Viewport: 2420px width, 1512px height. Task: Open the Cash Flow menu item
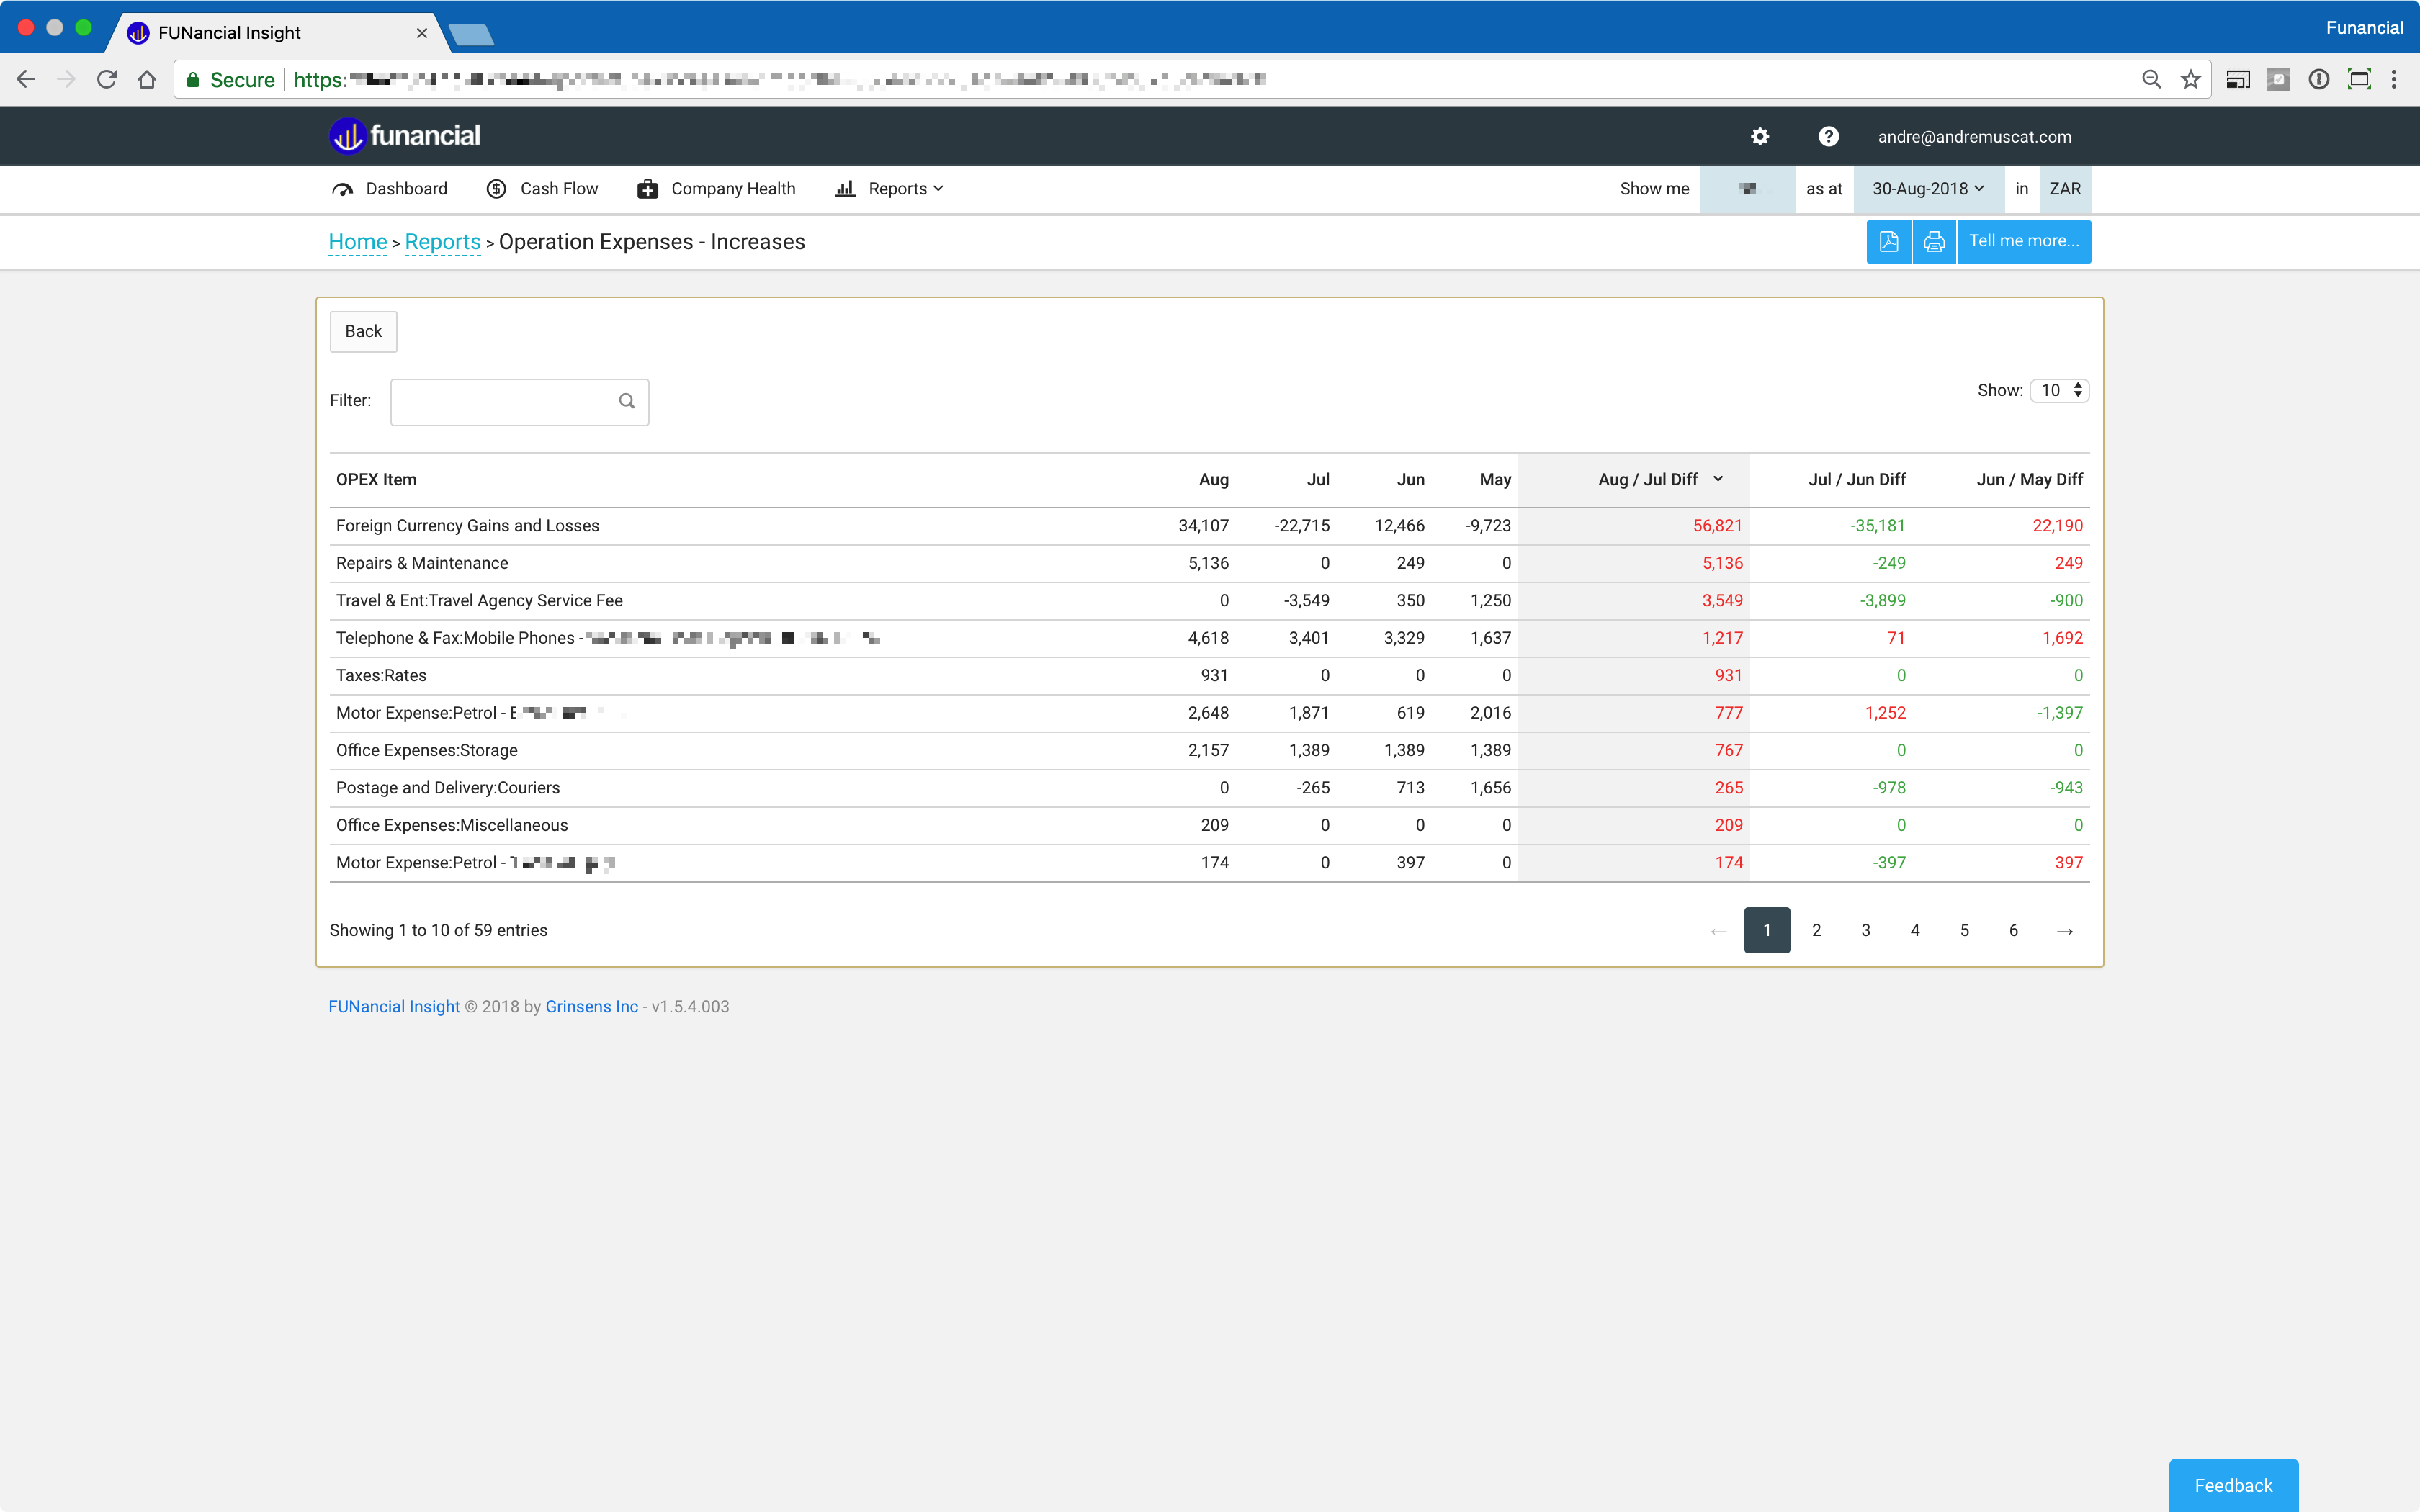[x=543, y=189]
